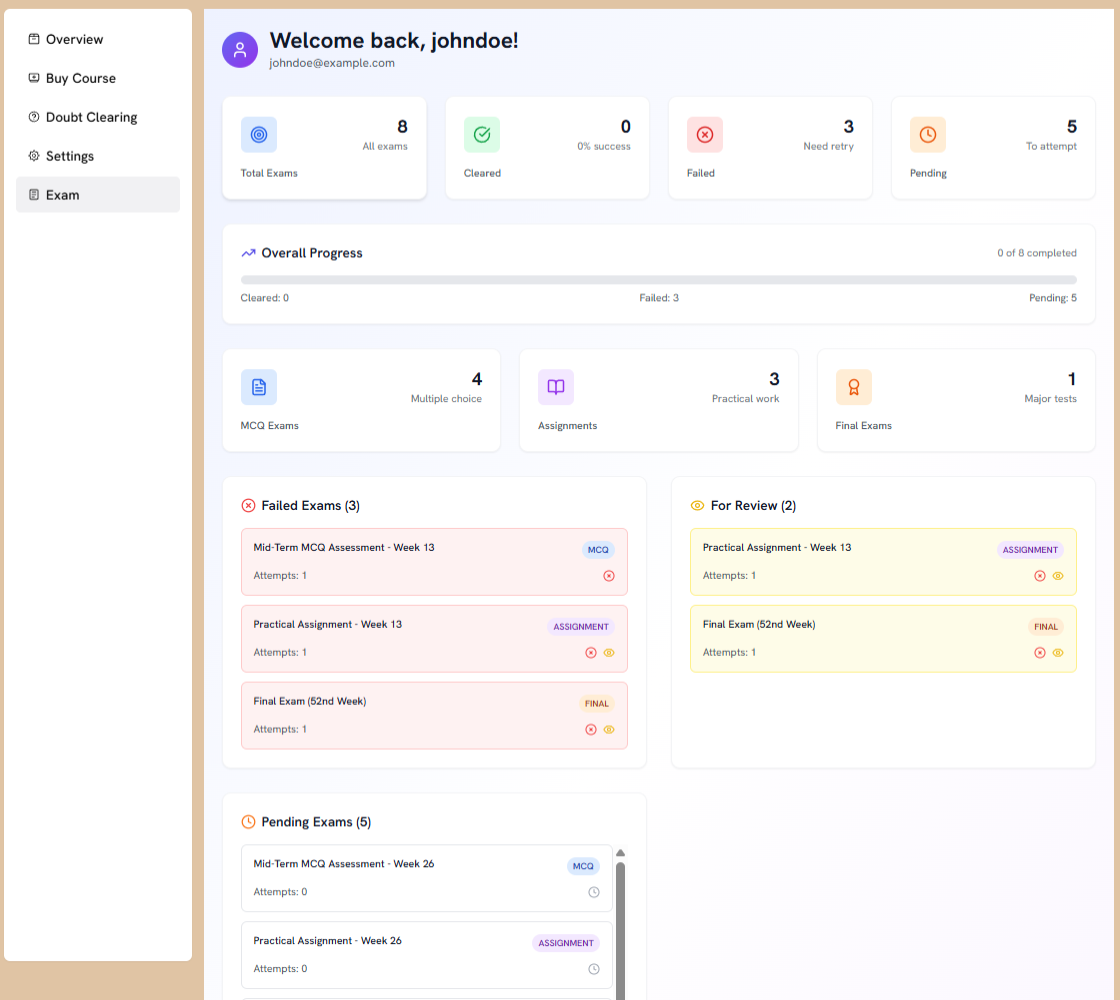The height and width of the screenshot is (1000, 1120).
Task: Click clock icon on Practical Assignment Week 26
Action: pyautogui.click(x=594, y=969)
